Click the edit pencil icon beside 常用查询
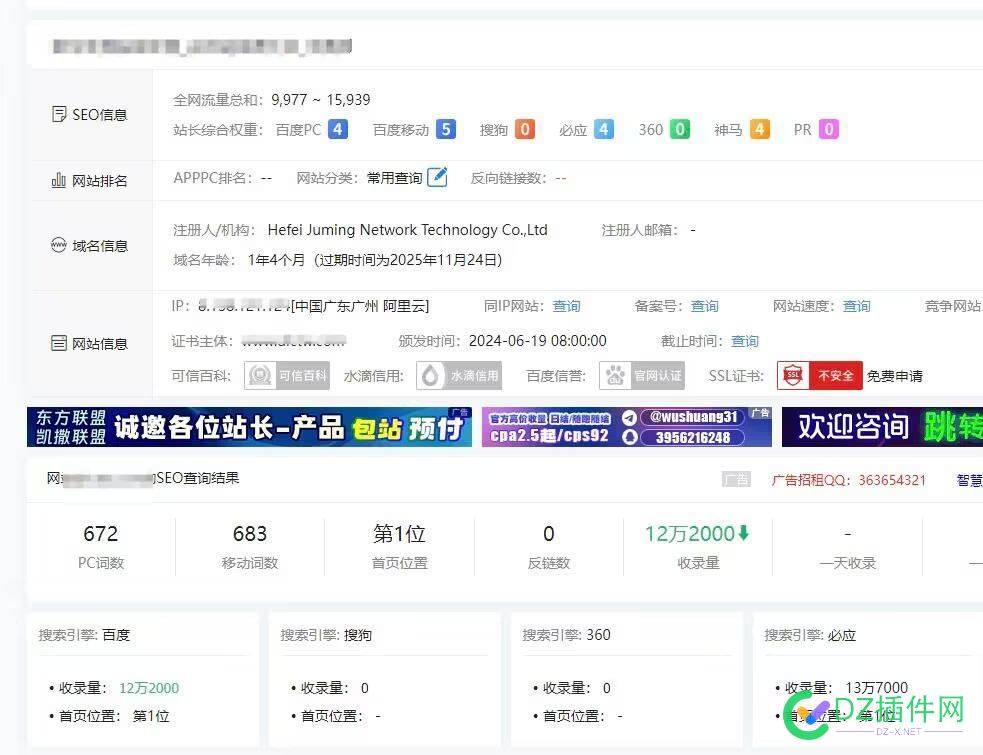This screenshot has width=983, height=755. point(437,178)
